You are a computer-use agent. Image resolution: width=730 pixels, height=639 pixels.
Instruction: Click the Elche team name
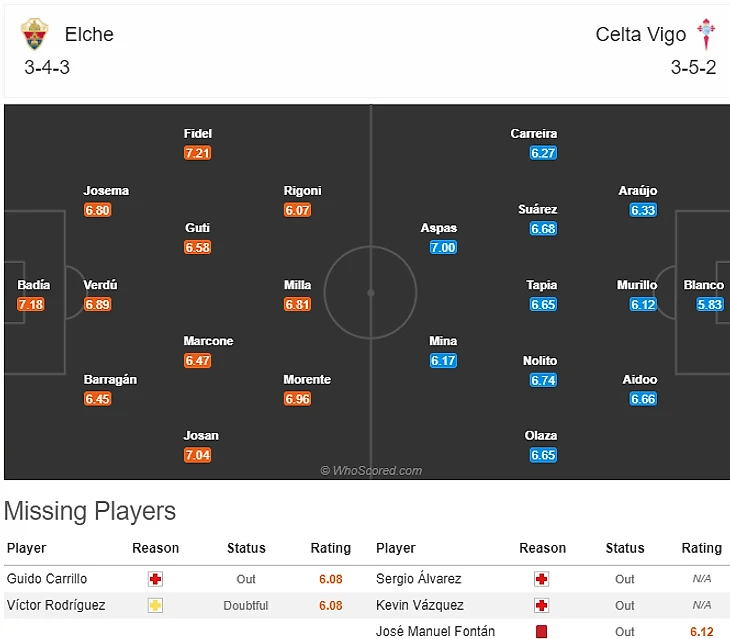click(89, 34)
